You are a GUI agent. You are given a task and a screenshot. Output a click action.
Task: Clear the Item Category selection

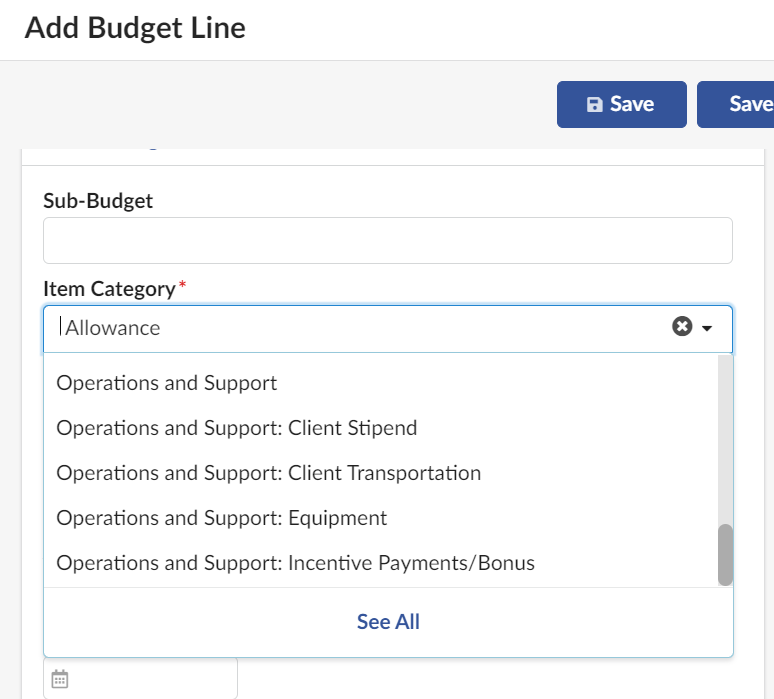[682, 327]
